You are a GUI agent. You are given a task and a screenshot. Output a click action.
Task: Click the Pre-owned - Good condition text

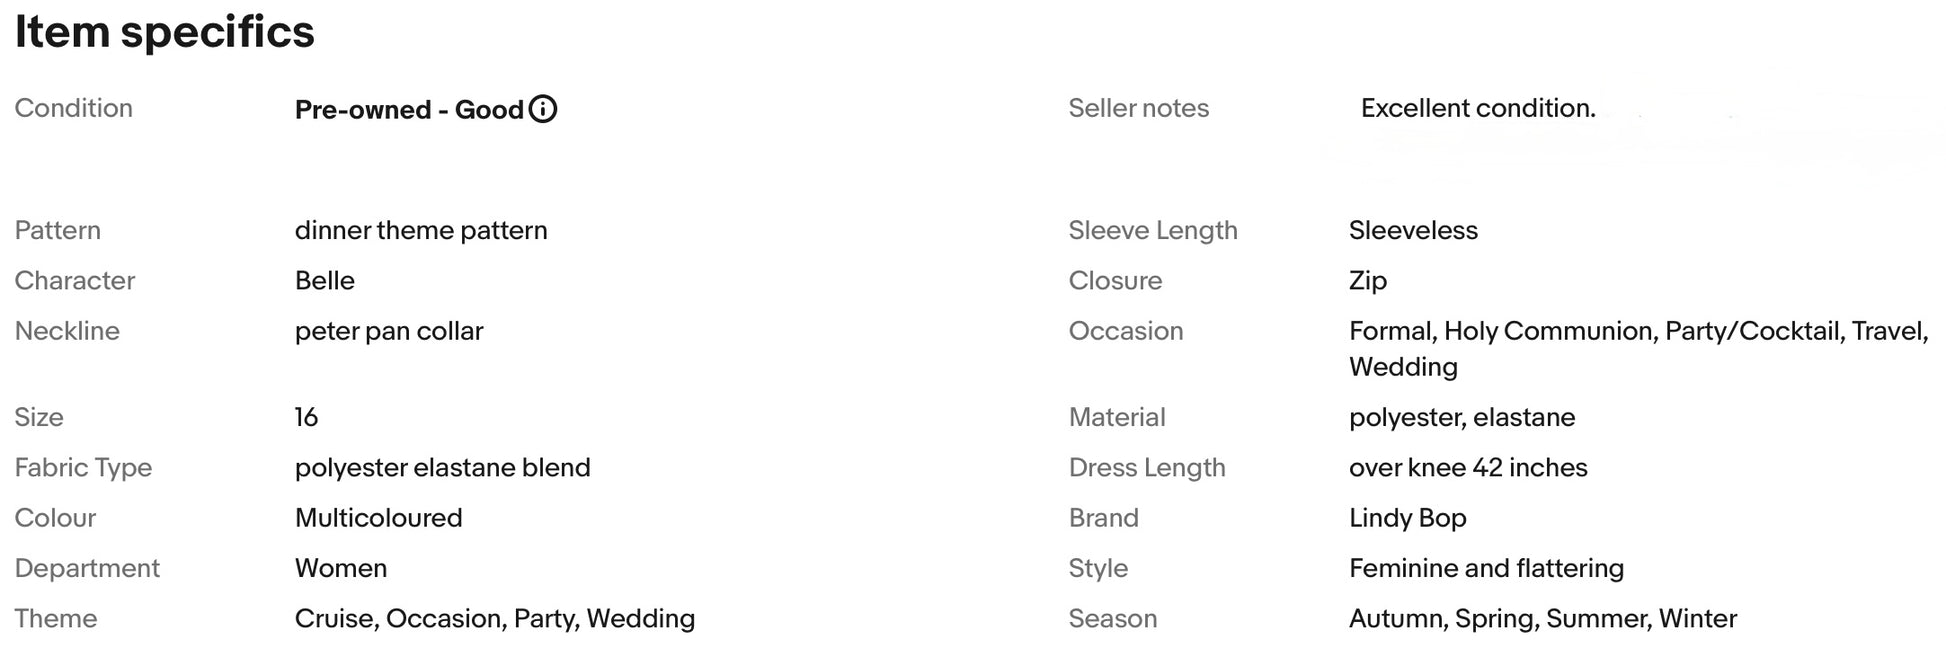[409, 110]
